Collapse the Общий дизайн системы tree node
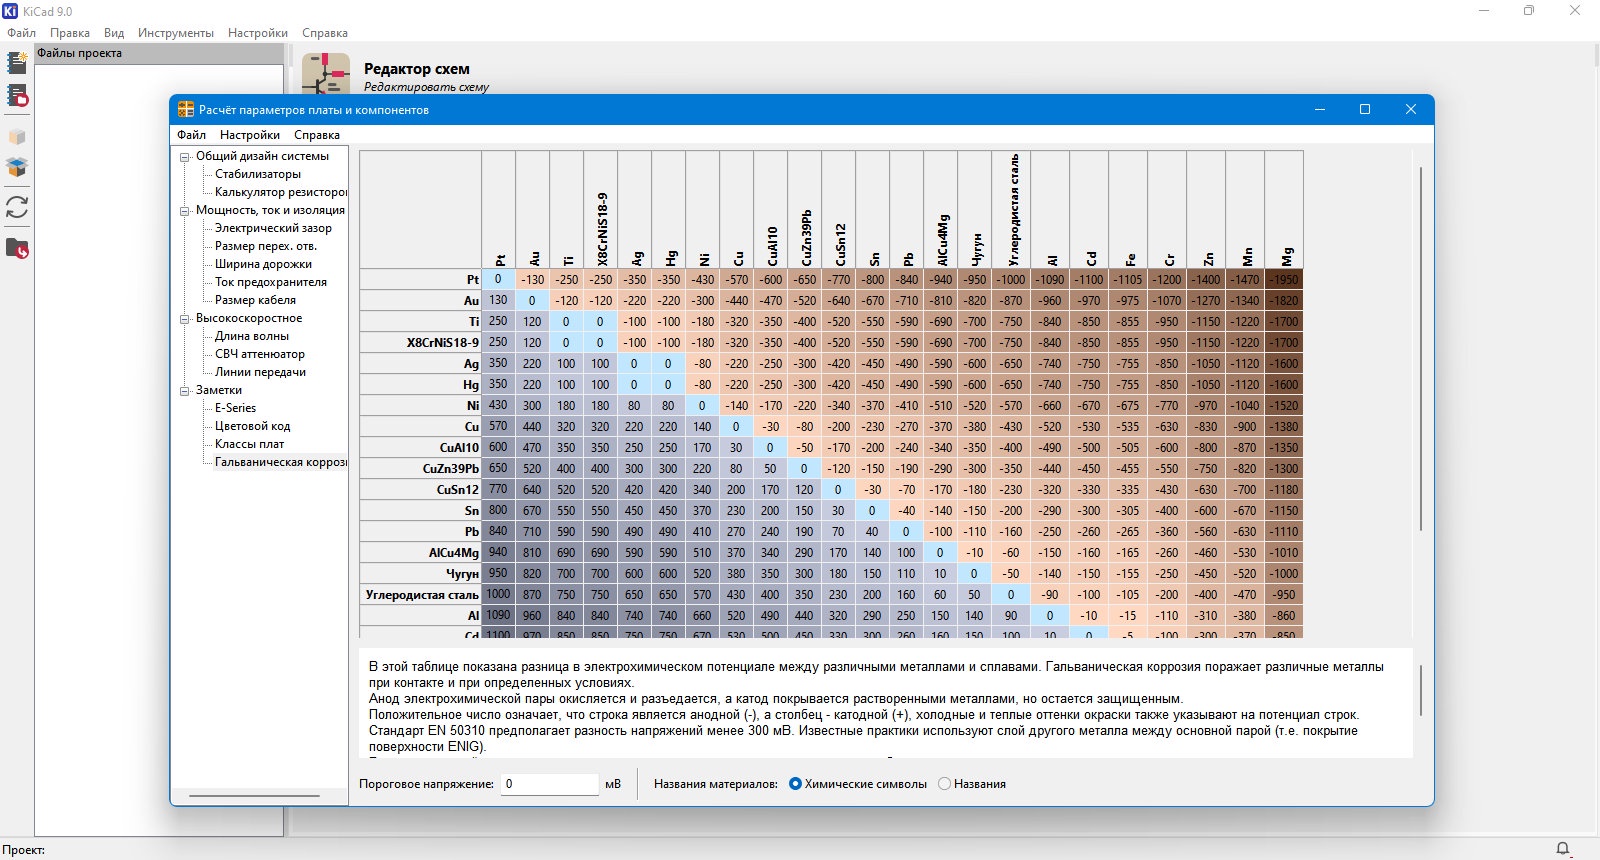This screenshot has height=860, width=1600. coord(185,157)
